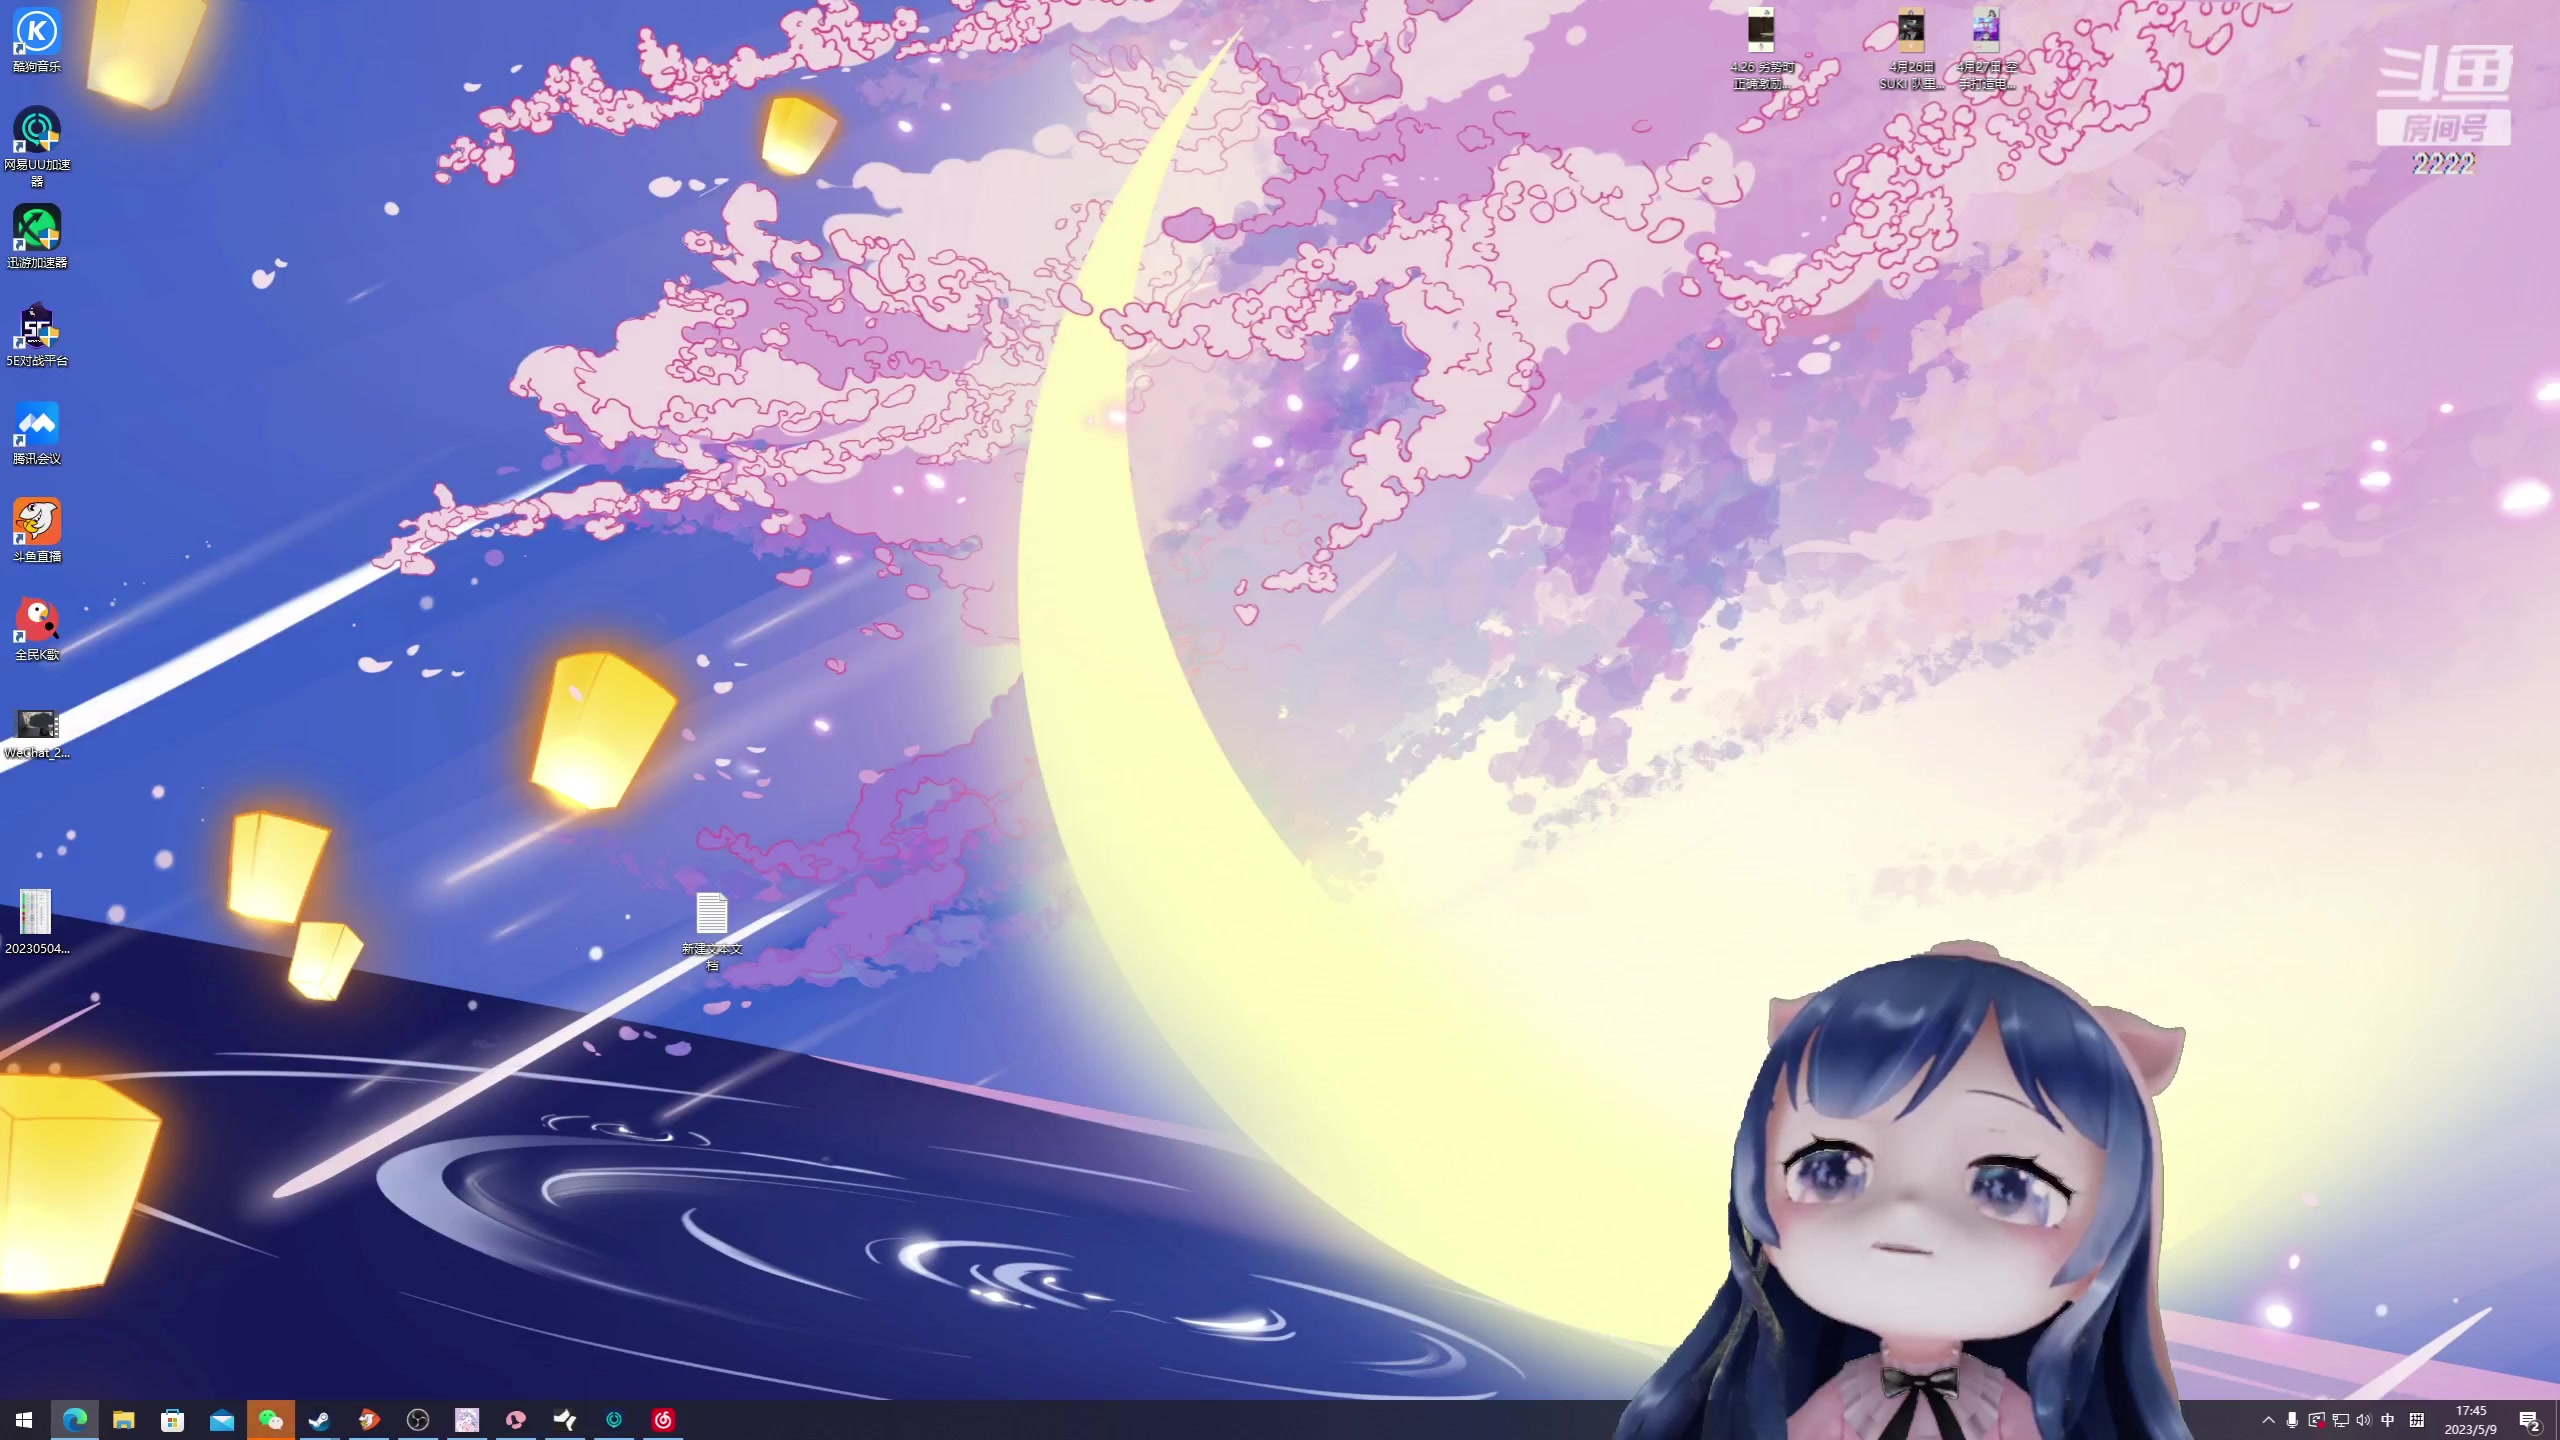Click the 5E对战平台 desktop icon
Viewport: 2560px width, 1440px height.
37,328
